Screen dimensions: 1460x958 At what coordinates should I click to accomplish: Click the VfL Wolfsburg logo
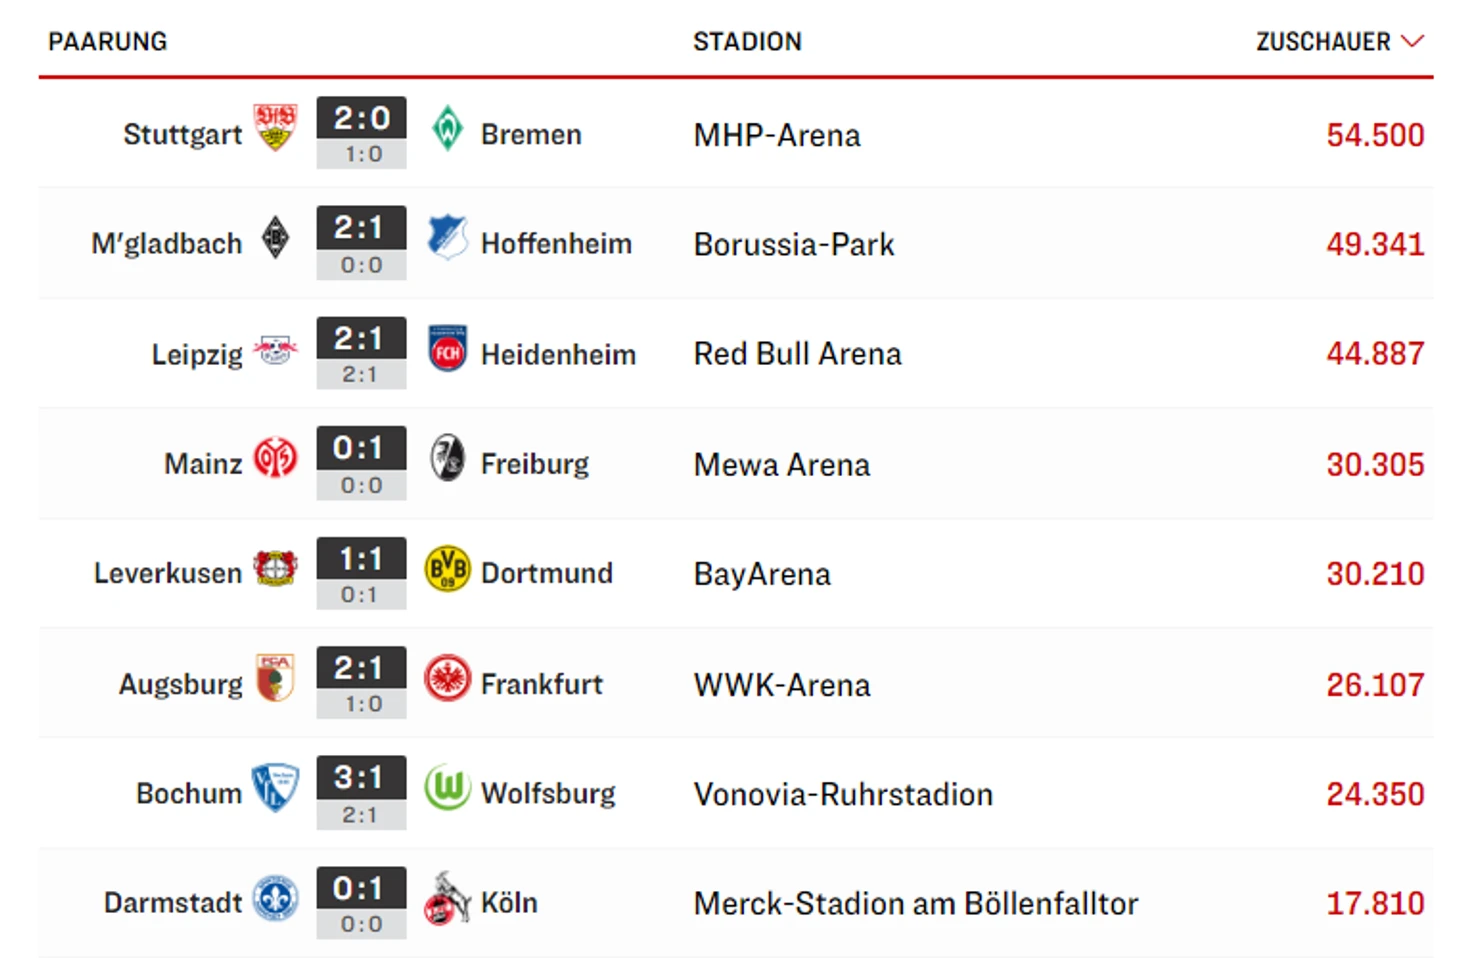pyautogui.click(x=447, y=788)
